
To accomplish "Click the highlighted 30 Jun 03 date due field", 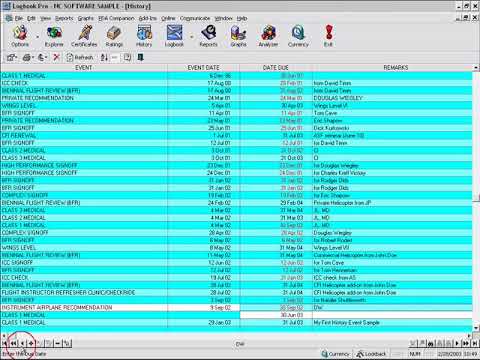I will [276, 315].
